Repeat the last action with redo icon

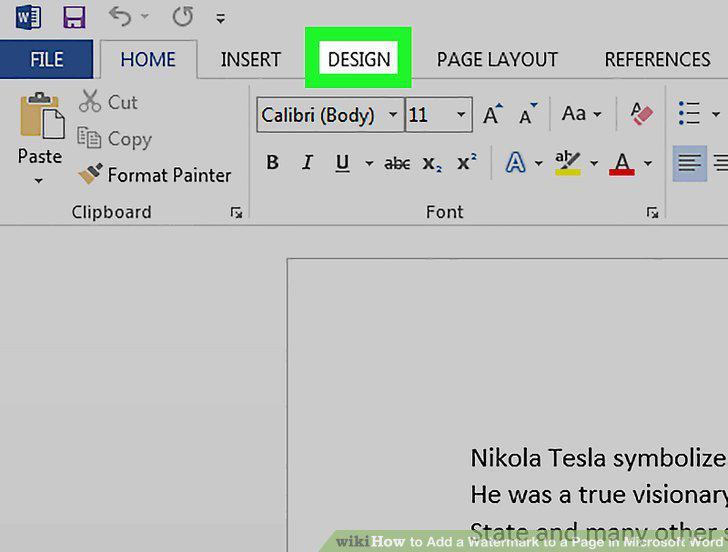click(183, 17)
